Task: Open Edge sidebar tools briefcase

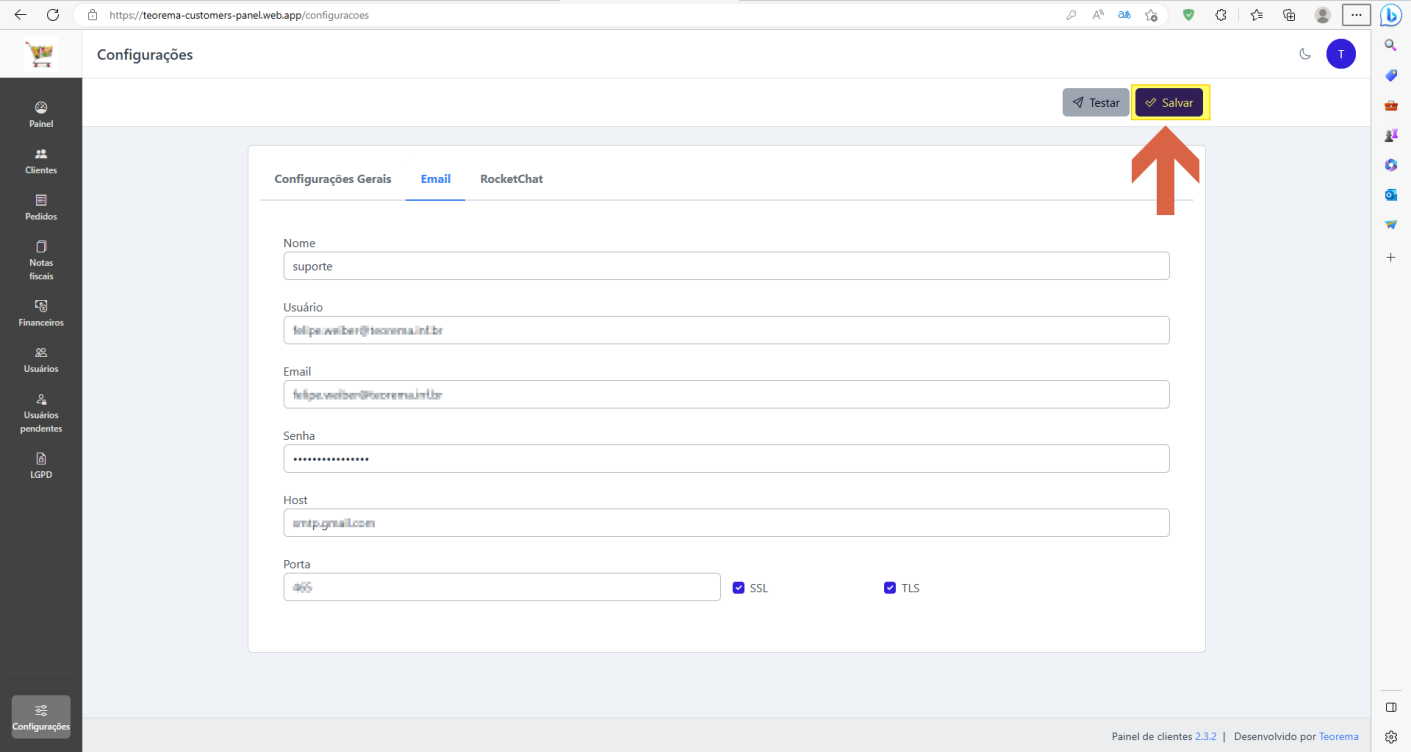Action: coord(1390,105)
